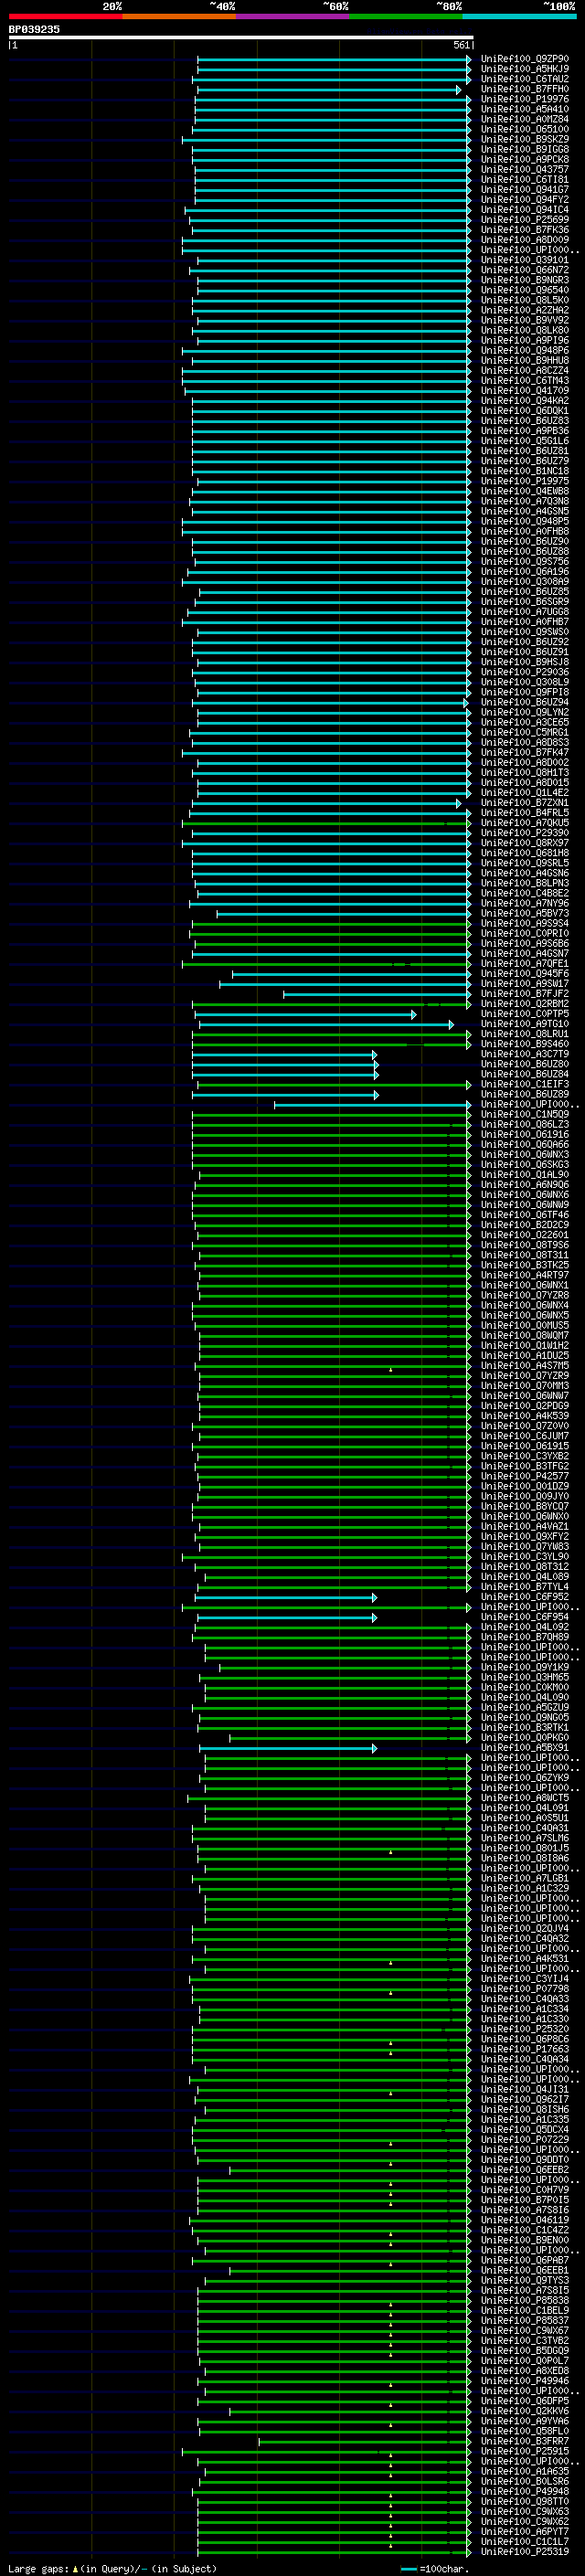This screenshot has width=585, height=2576.
Task: Select label UniRef100_Q2PDG9
Action: coord(525,1406)
